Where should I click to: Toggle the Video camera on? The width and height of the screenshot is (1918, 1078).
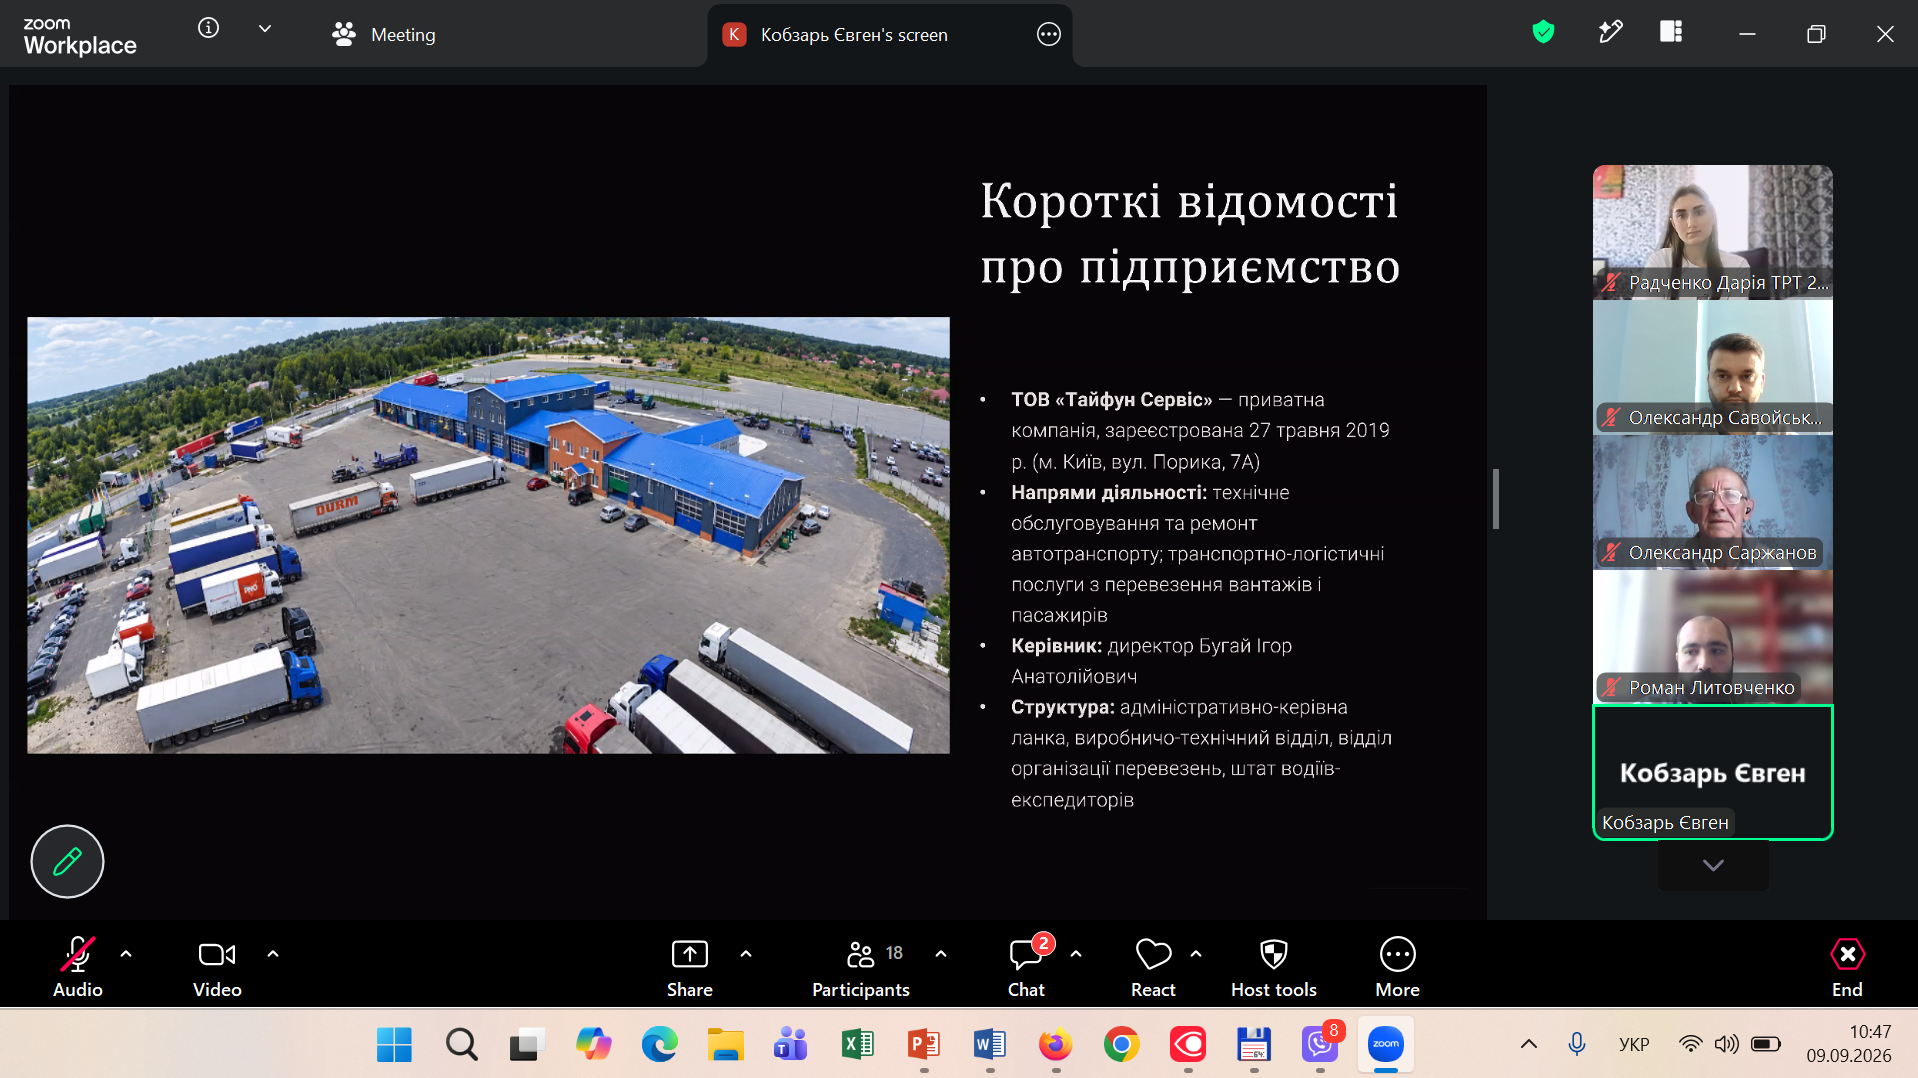point(217,967)
